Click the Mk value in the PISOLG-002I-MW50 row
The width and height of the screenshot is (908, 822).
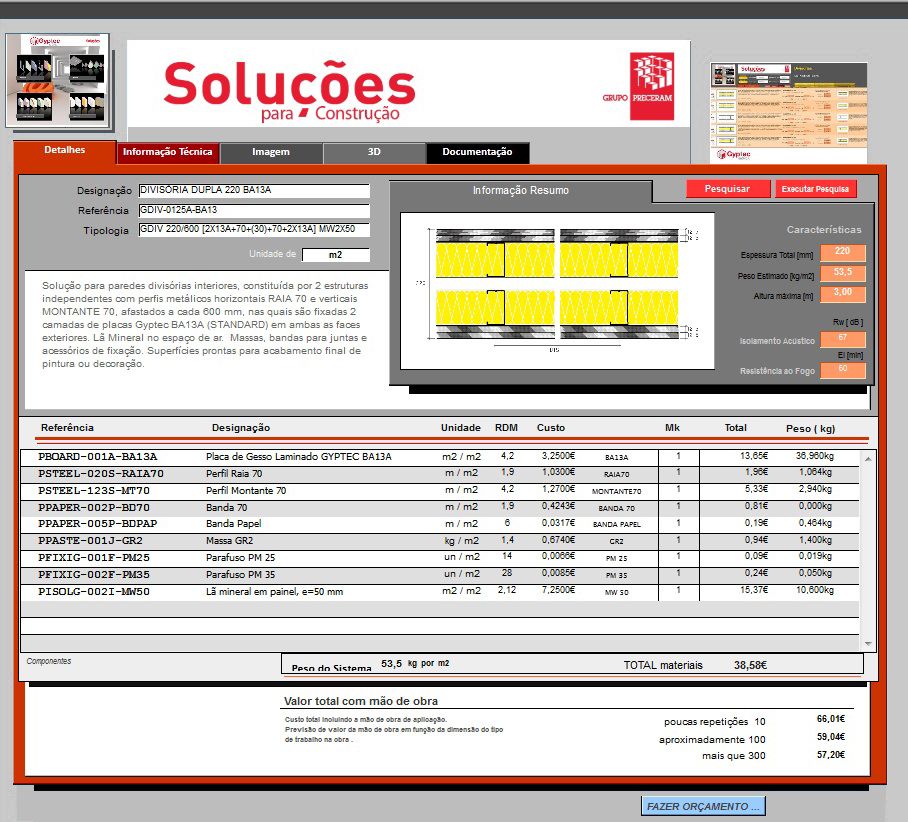pos(679,590)
